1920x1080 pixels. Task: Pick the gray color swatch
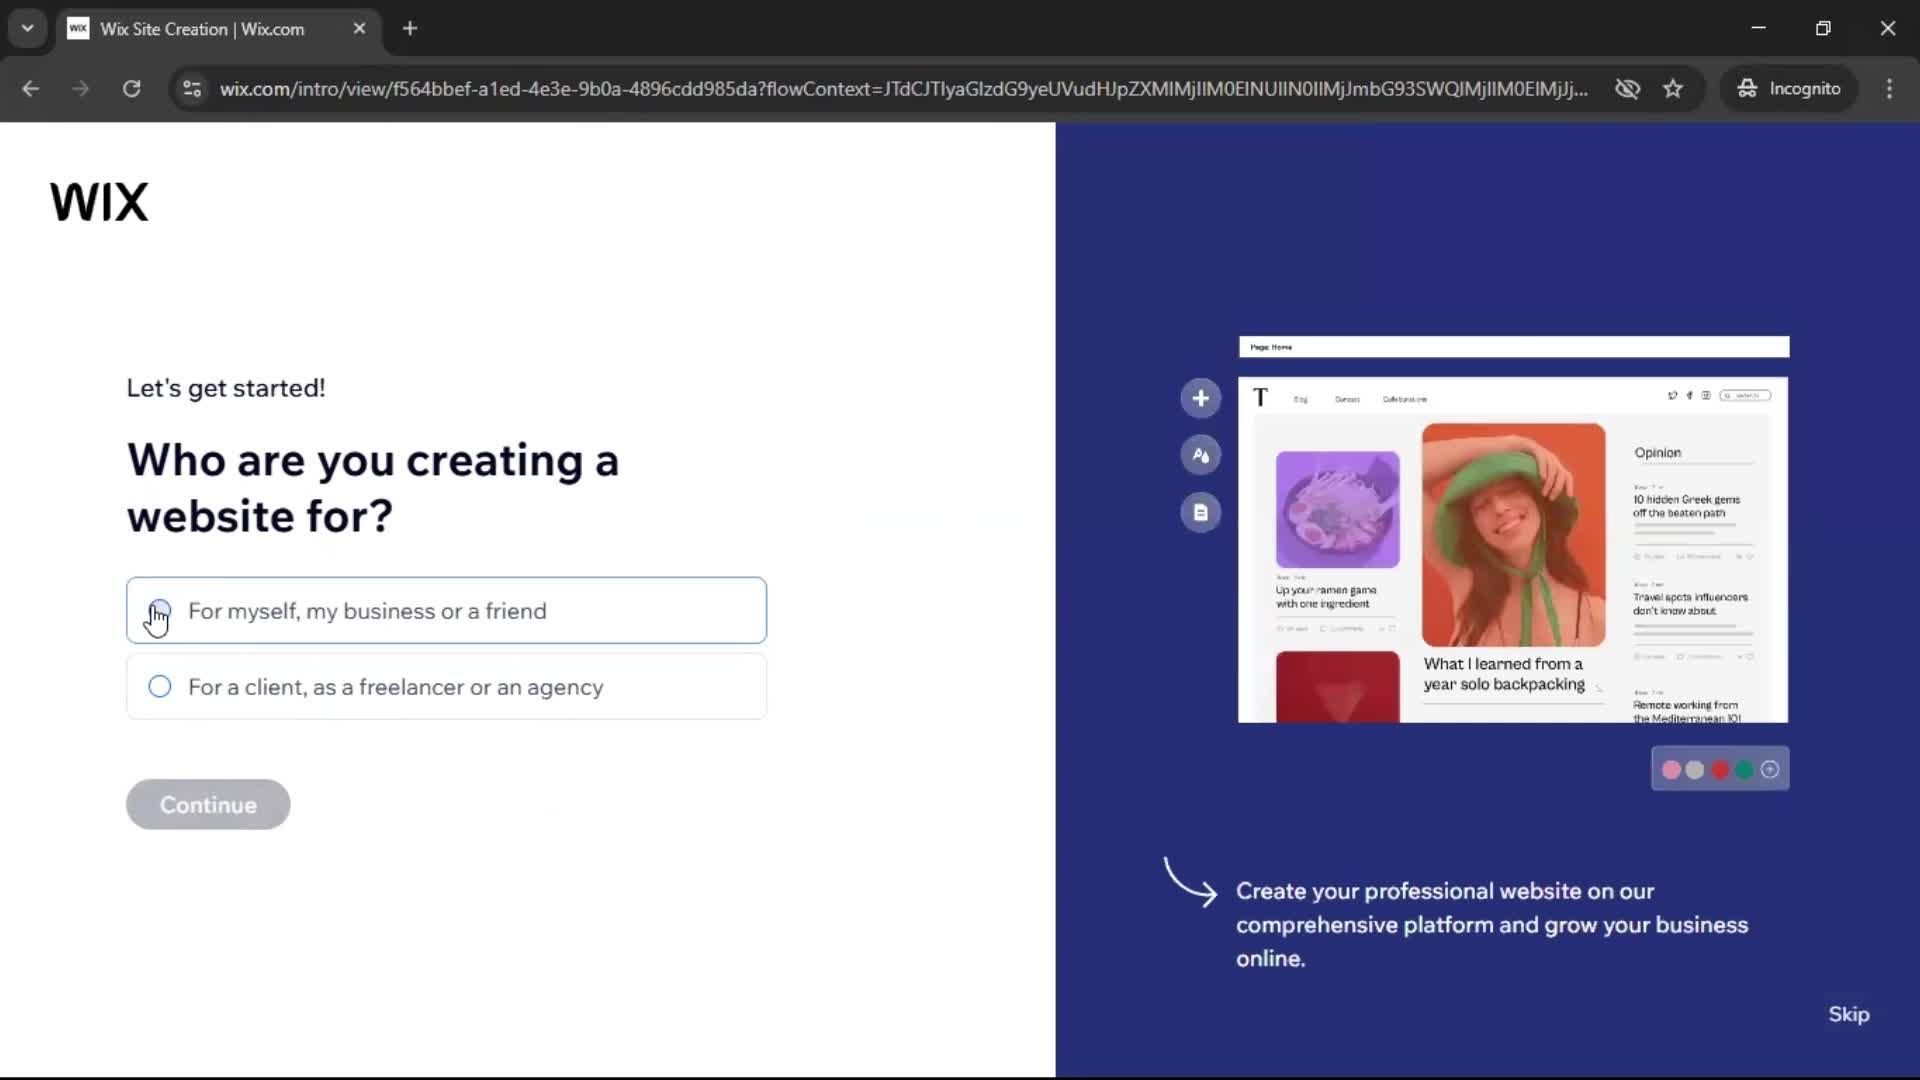pos(1695,770)
